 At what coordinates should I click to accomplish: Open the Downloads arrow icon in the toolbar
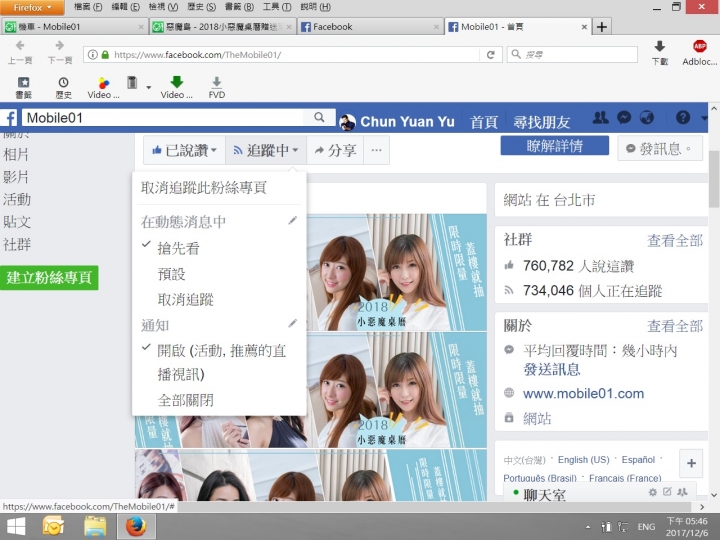pyautogui.click(x=660, y=46)
